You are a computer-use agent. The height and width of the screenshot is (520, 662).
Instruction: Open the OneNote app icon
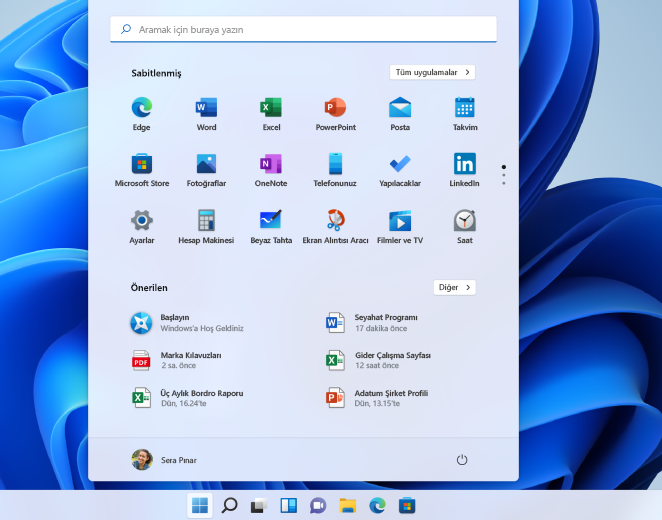[271, 164]
